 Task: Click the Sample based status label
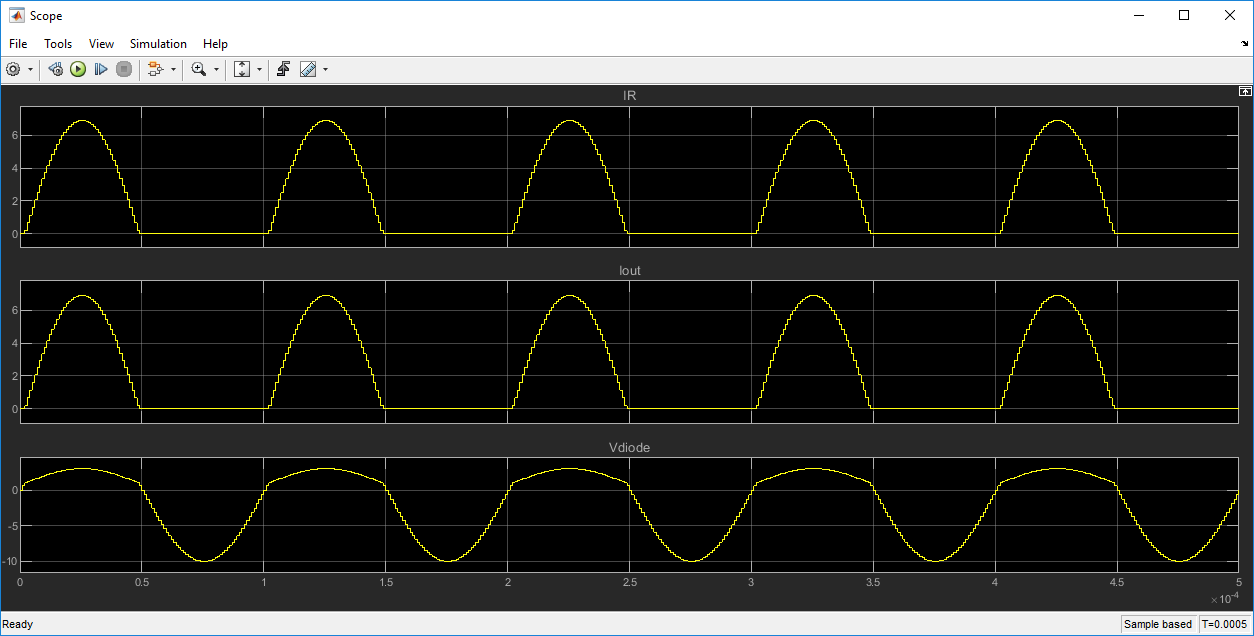pos(1158,624)
